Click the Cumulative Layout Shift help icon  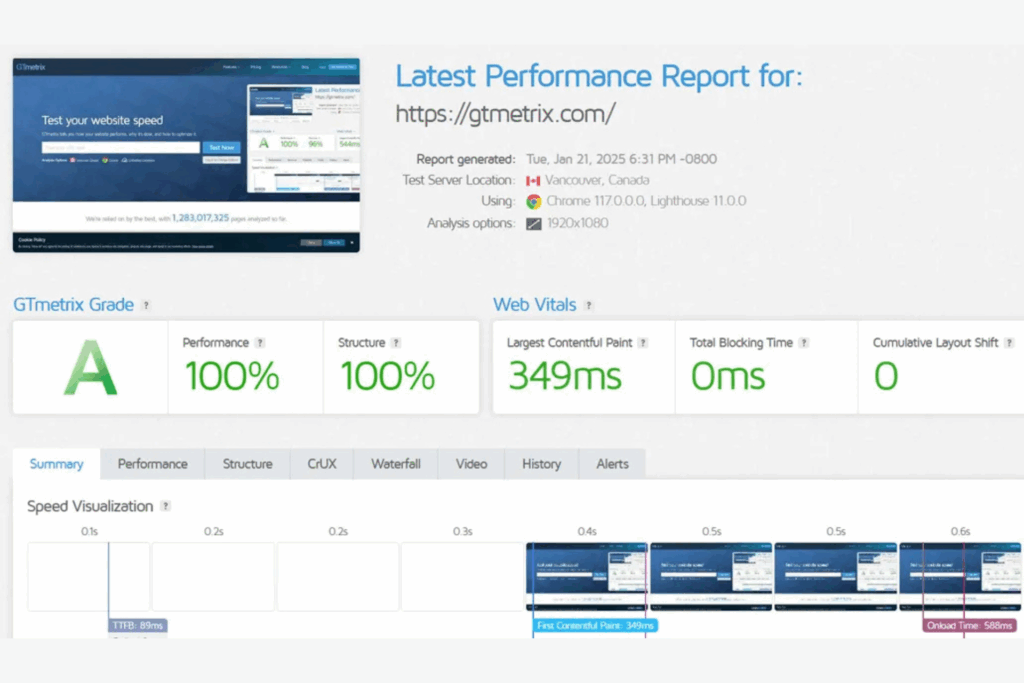click(x=1009, y=343)
